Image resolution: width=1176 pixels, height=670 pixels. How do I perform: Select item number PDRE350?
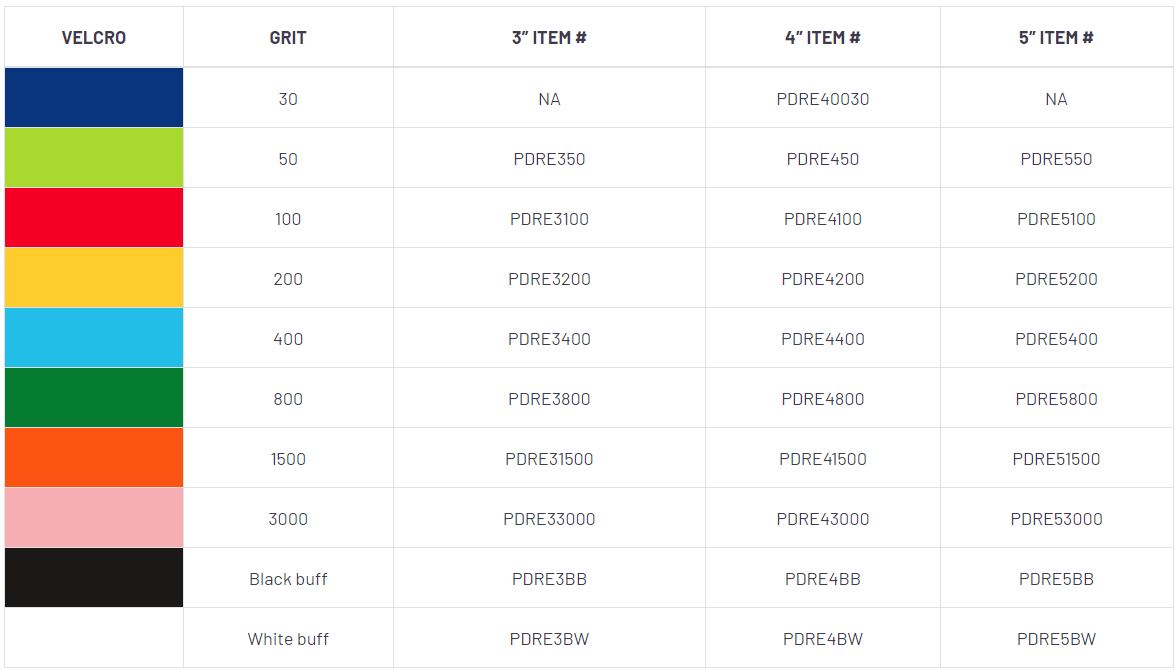pyautogui.click(x=549, y=159)
